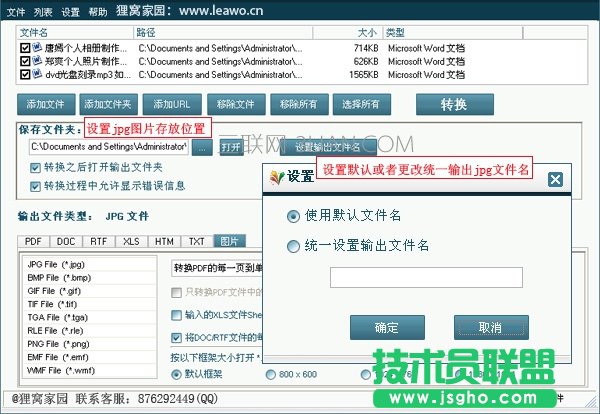Select the 默认框架 radio option
Viewport: 600px width, 414px height.
[176, 374]
